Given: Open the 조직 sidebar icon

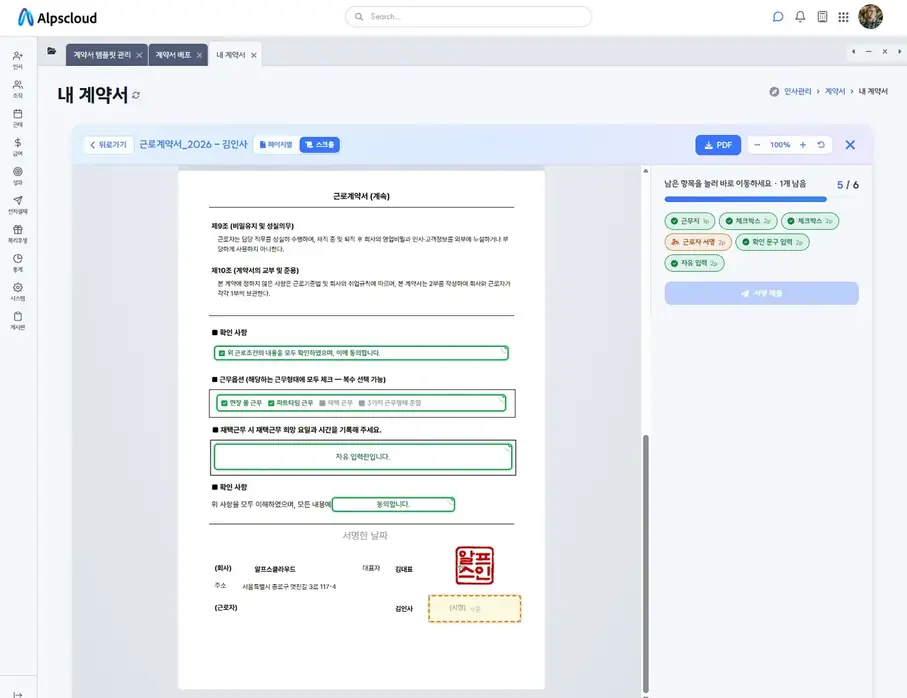Looking at the screenshot, I should click(18, 88).
